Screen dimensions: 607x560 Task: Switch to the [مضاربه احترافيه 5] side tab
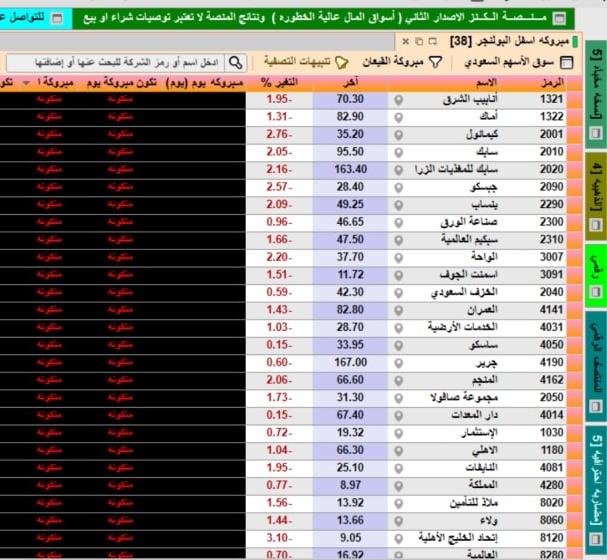(x=596, y=490)
